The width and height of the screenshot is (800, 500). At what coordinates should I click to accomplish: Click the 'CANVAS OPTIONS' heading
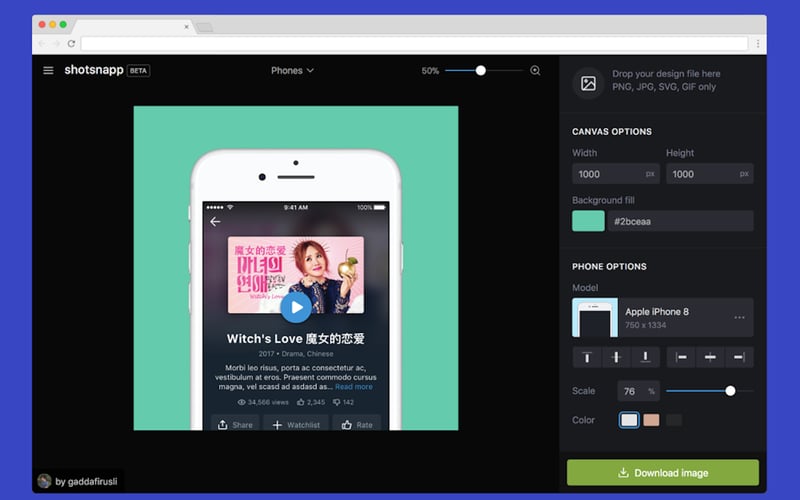(612, 132)
